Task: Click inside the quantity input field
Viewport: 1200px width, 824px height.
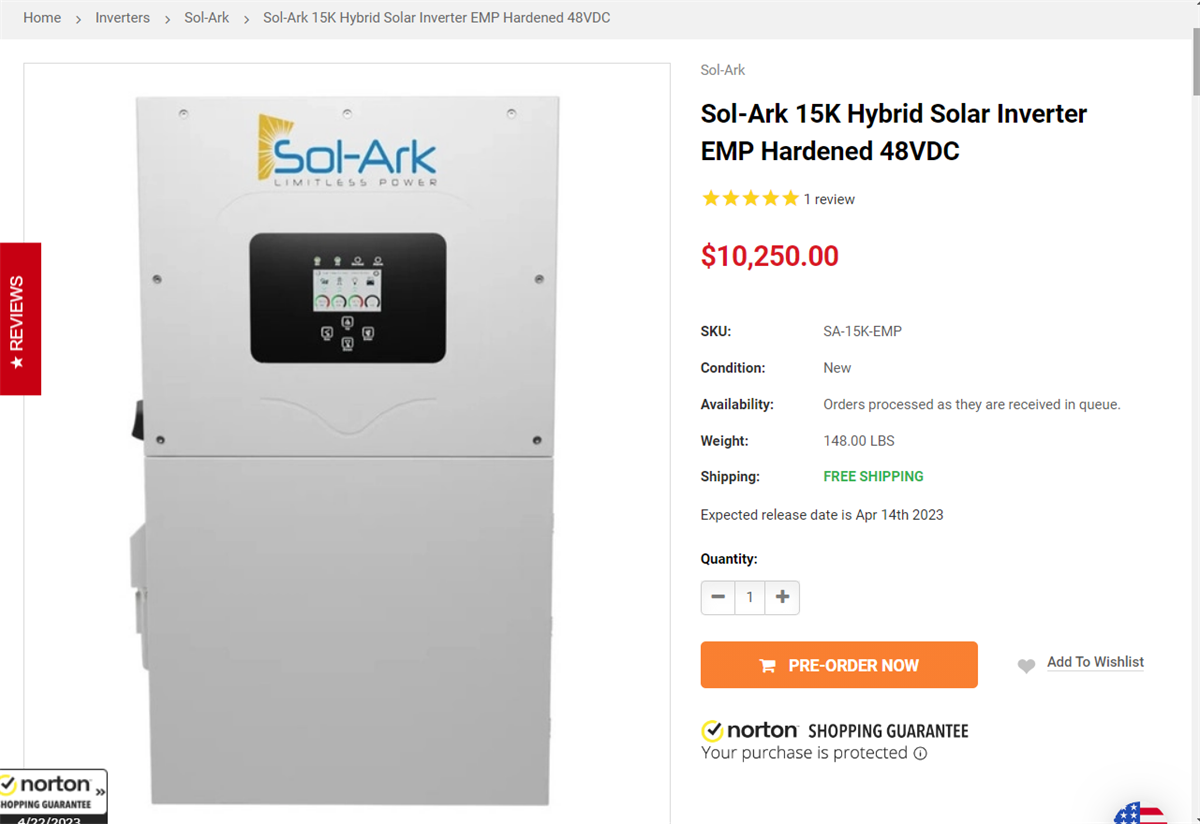Action: pyautogui.click(x=749, y=597)
